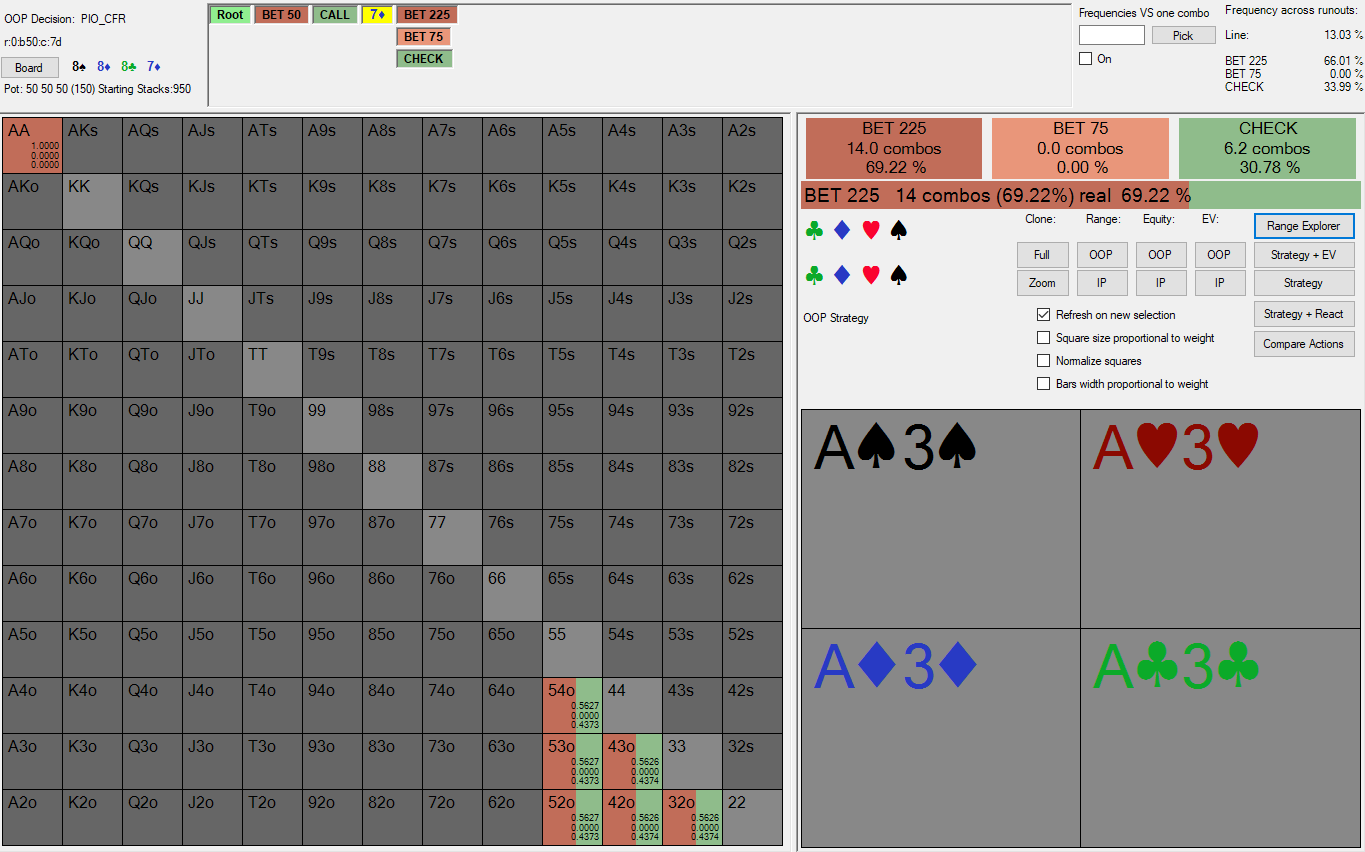The image size is (1365, 852).
Task: Select the 42o hand cell in matrix
Action: [x=632, y=817]
